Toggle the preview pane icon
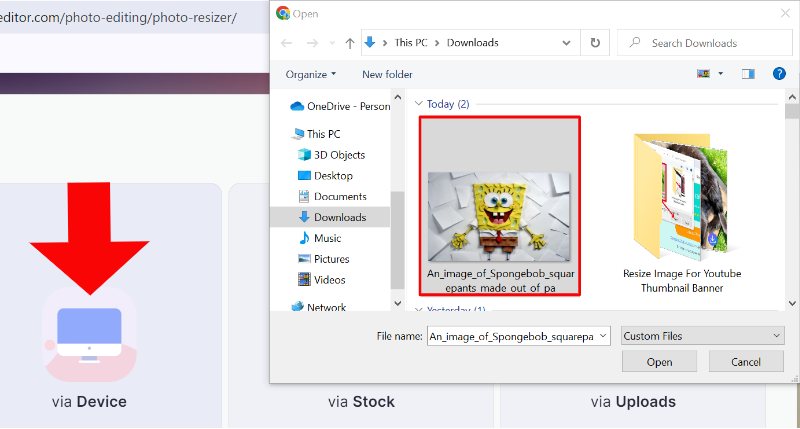Screen dimensions: 800x429 tap(748, 74)
